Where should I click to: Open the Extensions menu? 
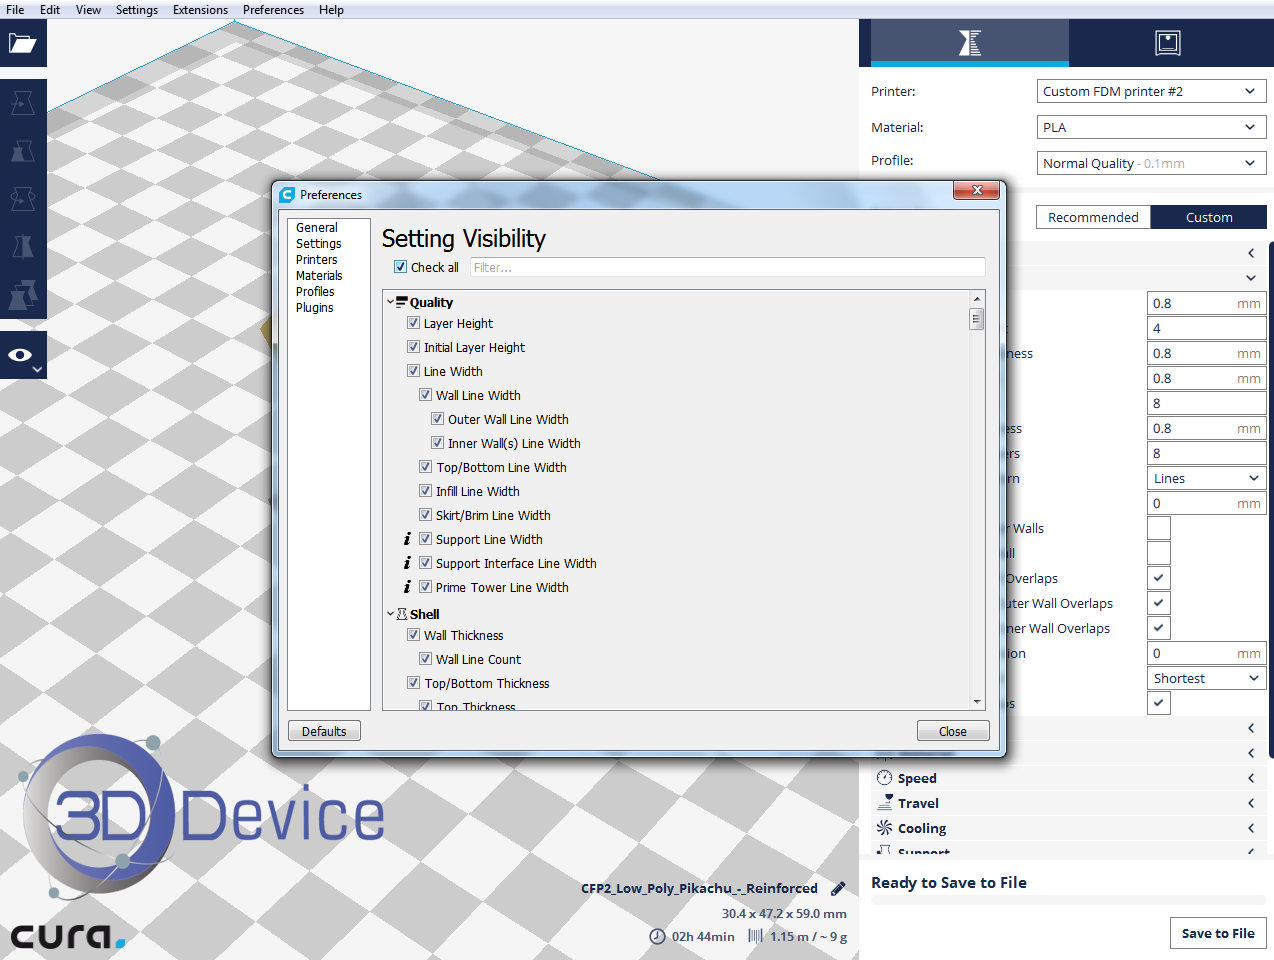200,10
